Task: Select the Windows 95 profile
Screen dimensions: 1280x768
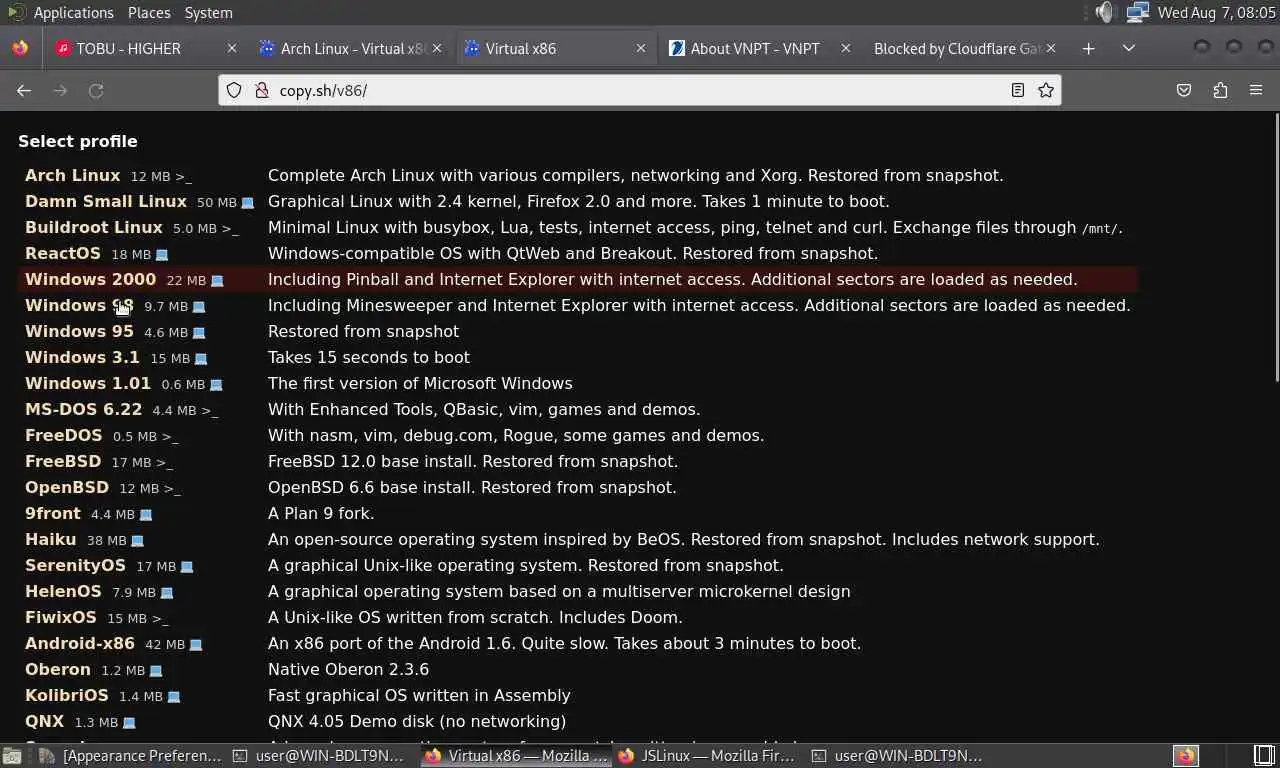Action: pyautogui.click(x=79, y=331)
